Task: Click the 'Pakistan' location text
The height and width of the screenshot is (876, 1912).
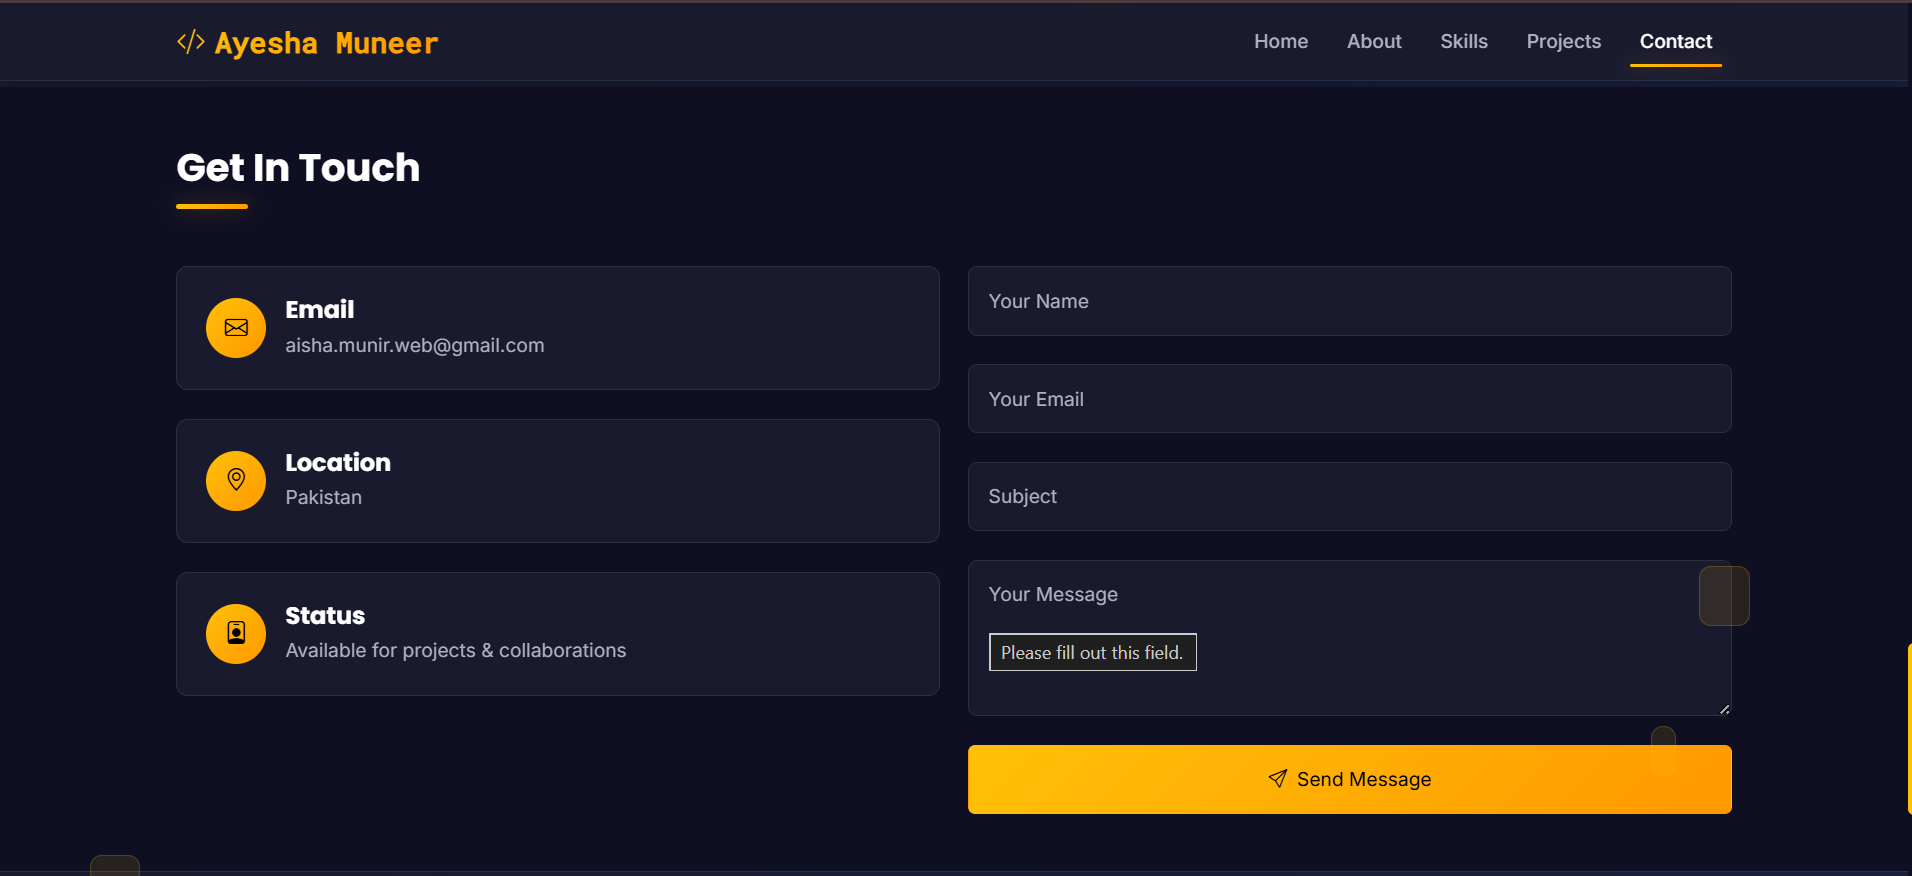Action: click(x=324, y=497)
